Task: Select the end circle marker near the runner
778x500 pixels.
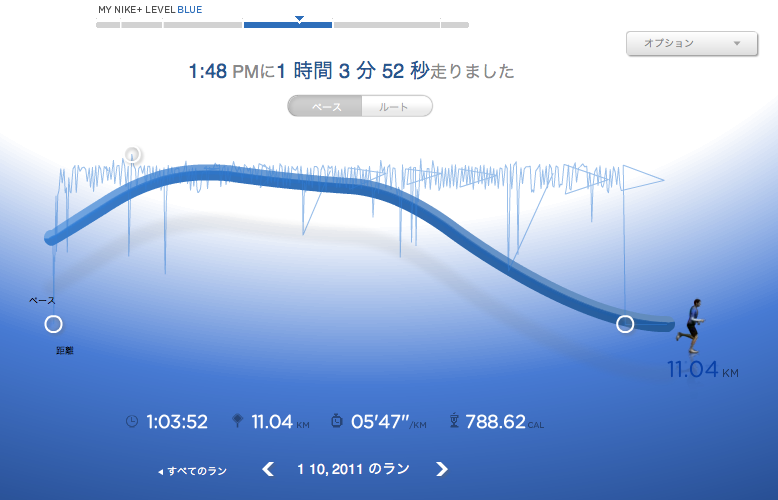Action: click(x=625, y=324)
